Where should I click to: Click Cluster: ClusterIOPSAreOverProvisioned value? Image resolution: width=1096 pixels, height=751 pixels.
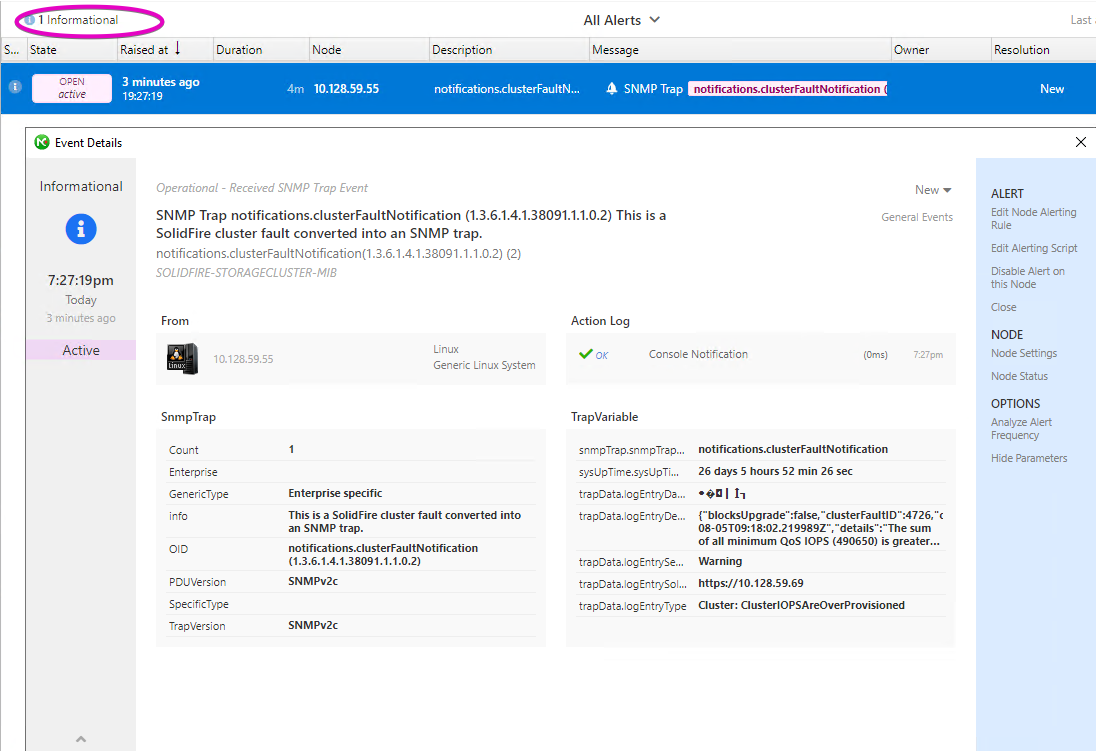[x=801, y=605]
